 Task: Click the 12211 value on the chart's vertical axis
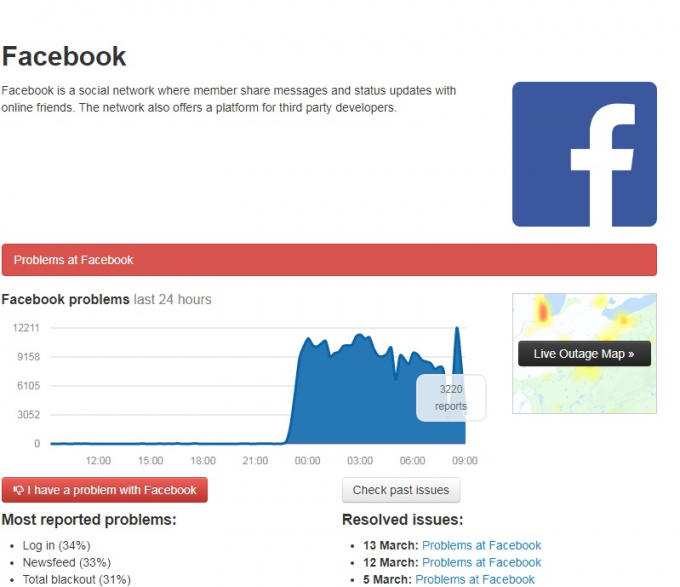(26, 328)
